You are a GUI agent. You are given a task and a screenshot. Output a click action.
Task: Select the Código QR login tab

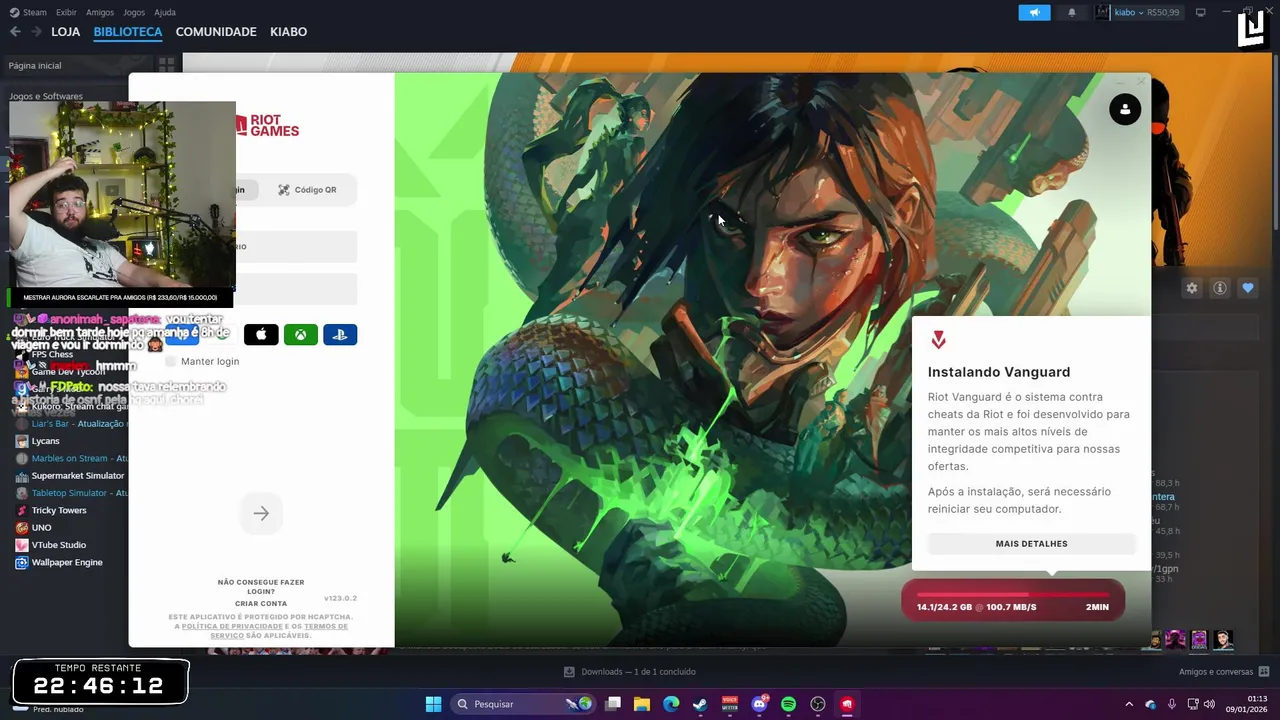pos(307,190)
